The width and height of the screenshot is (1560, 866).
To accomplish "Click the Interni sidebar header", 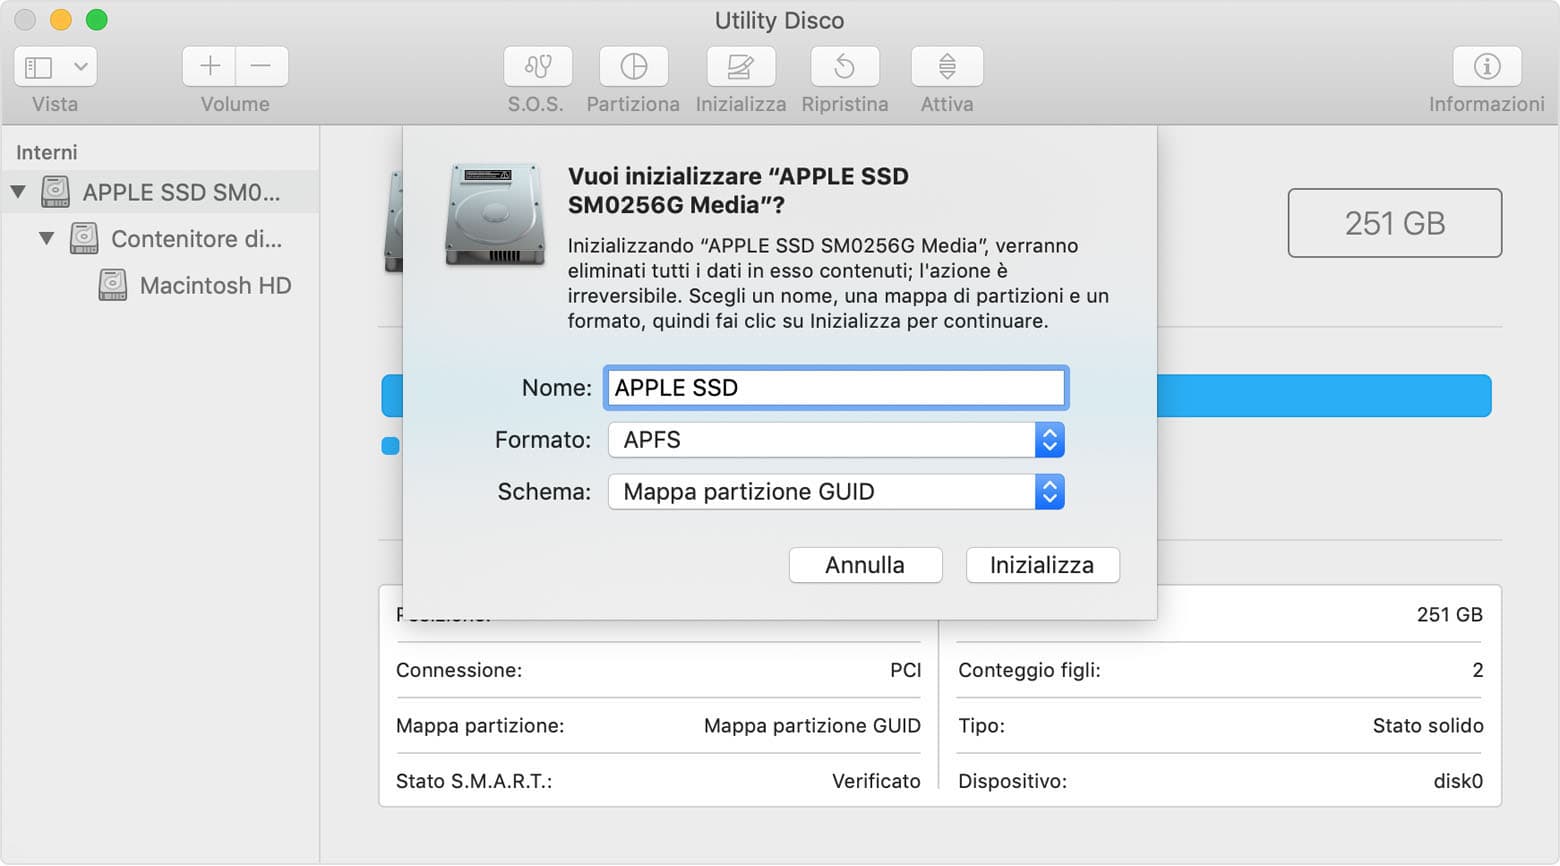I will coord(46,152).
